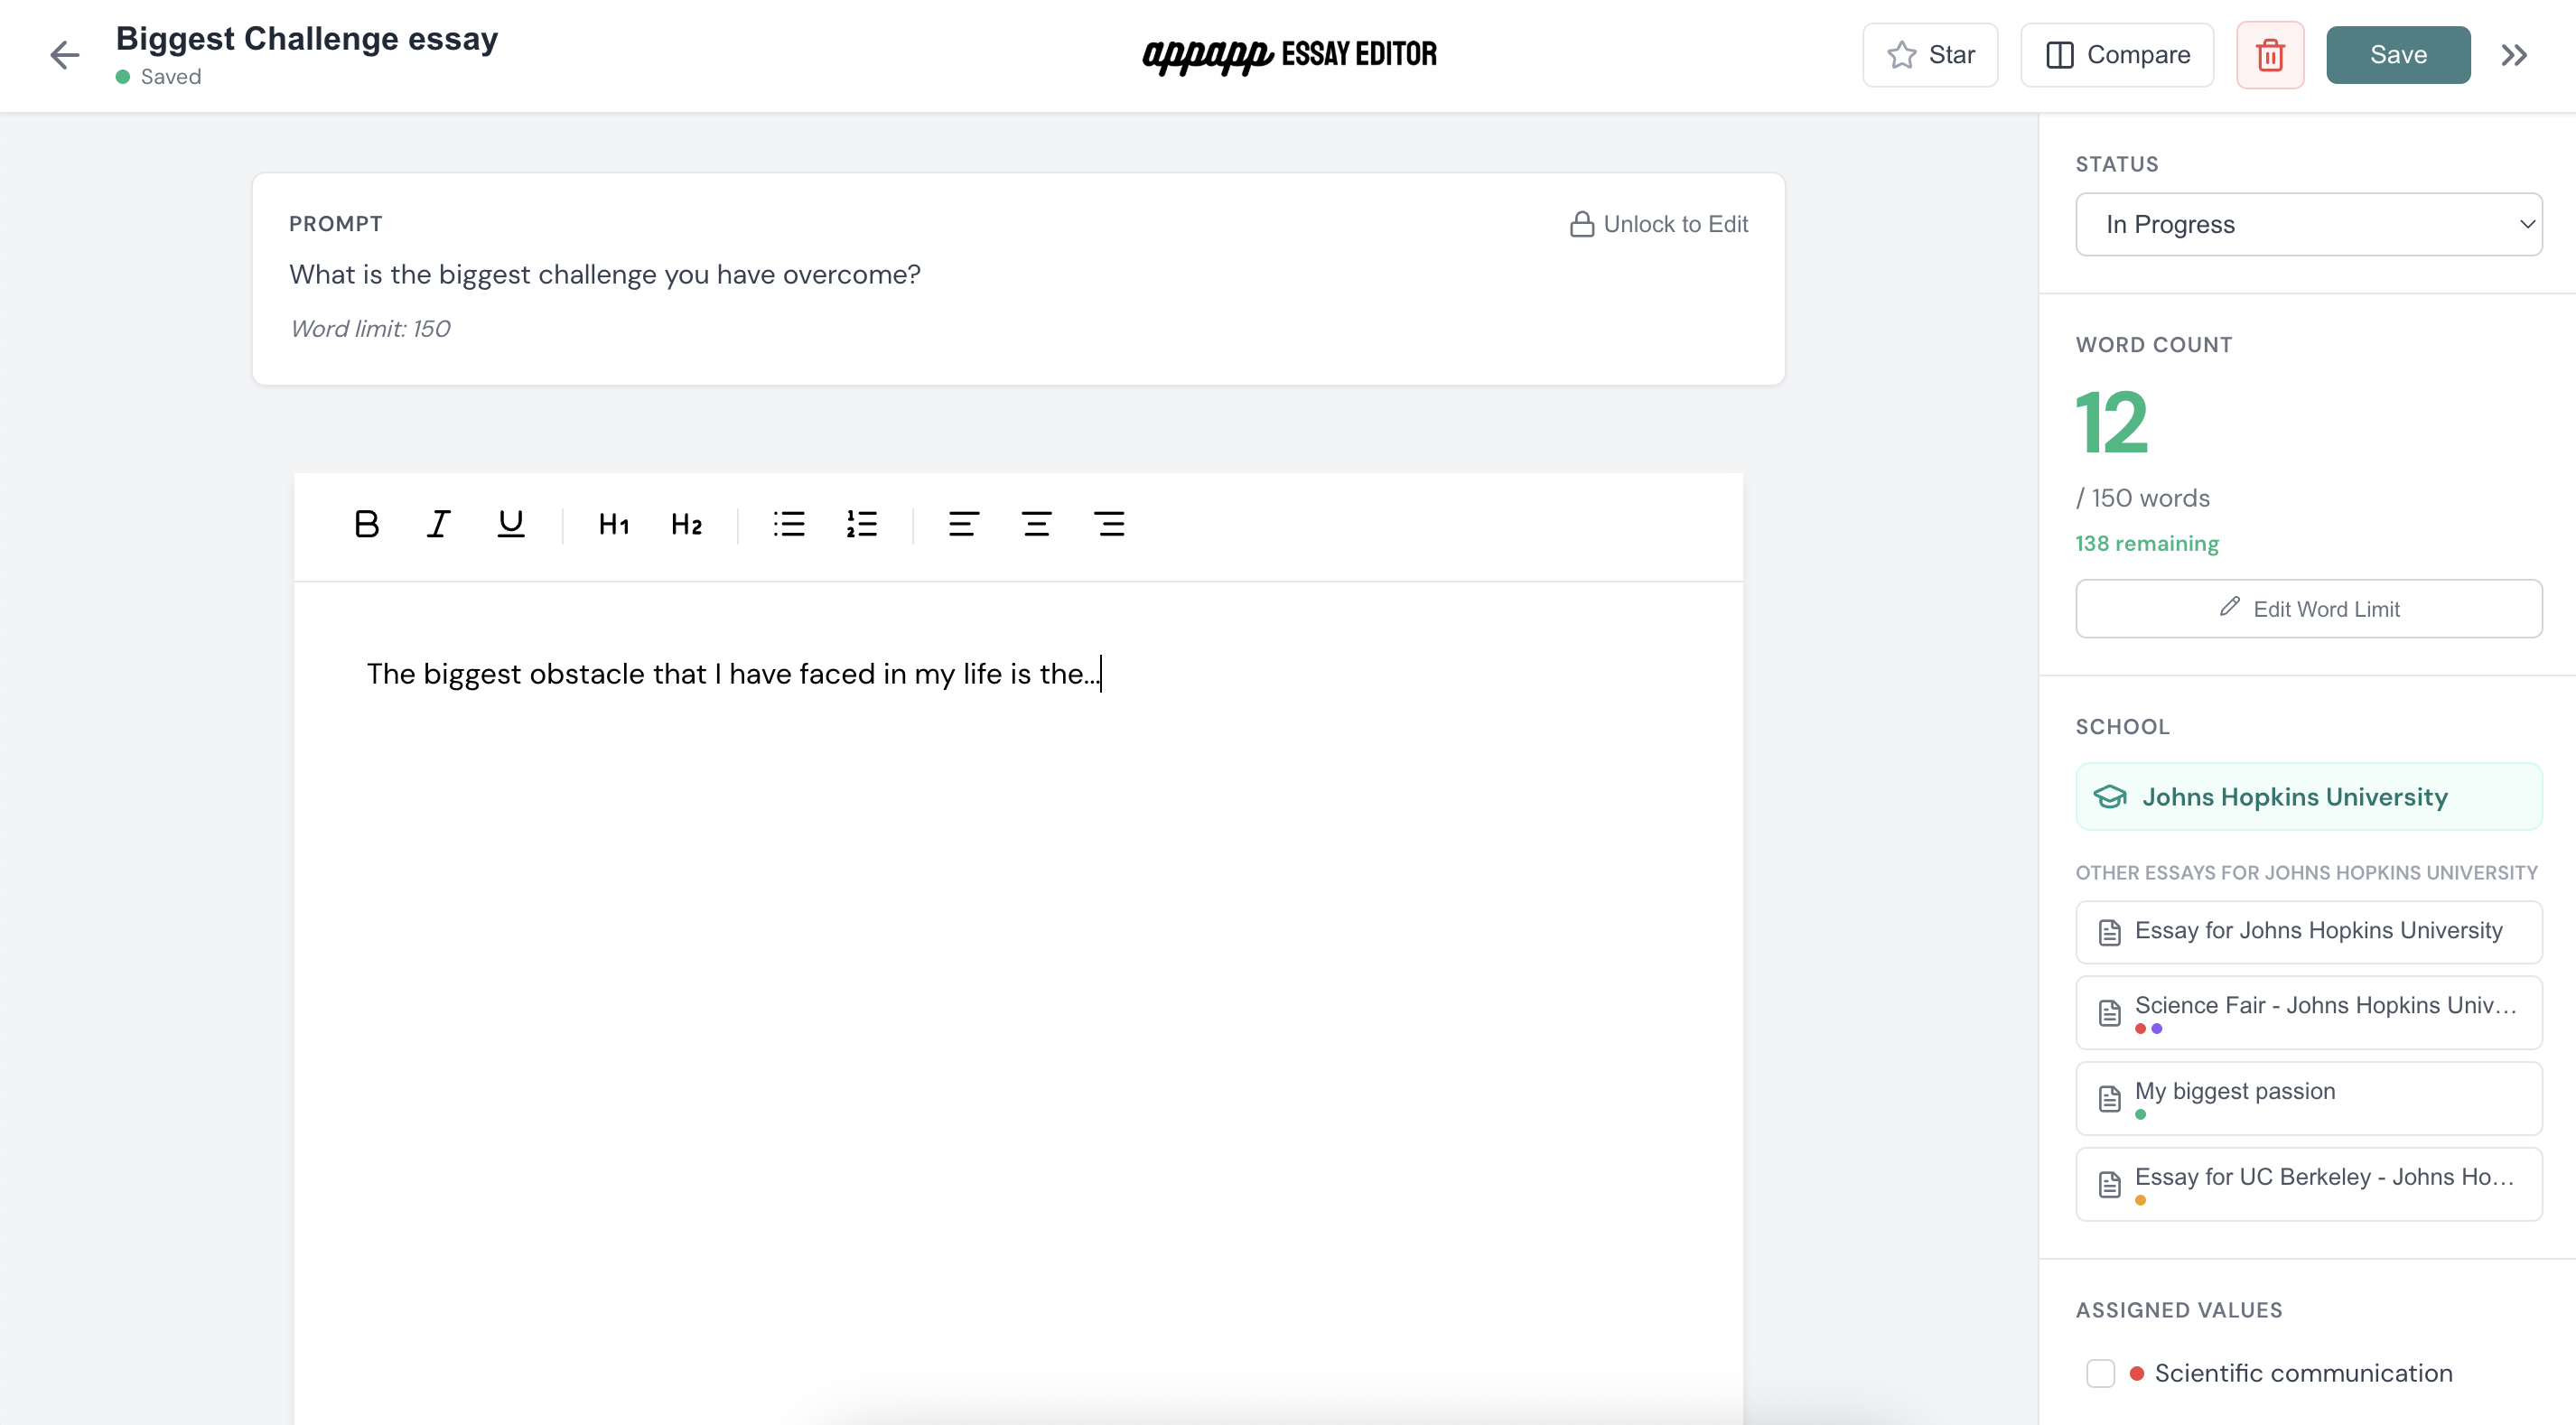Image resolution: width=2576 pixels, height=1425 pixels.
Task: Open the Science Fair essay entry
Action: pos(2308,1012)
